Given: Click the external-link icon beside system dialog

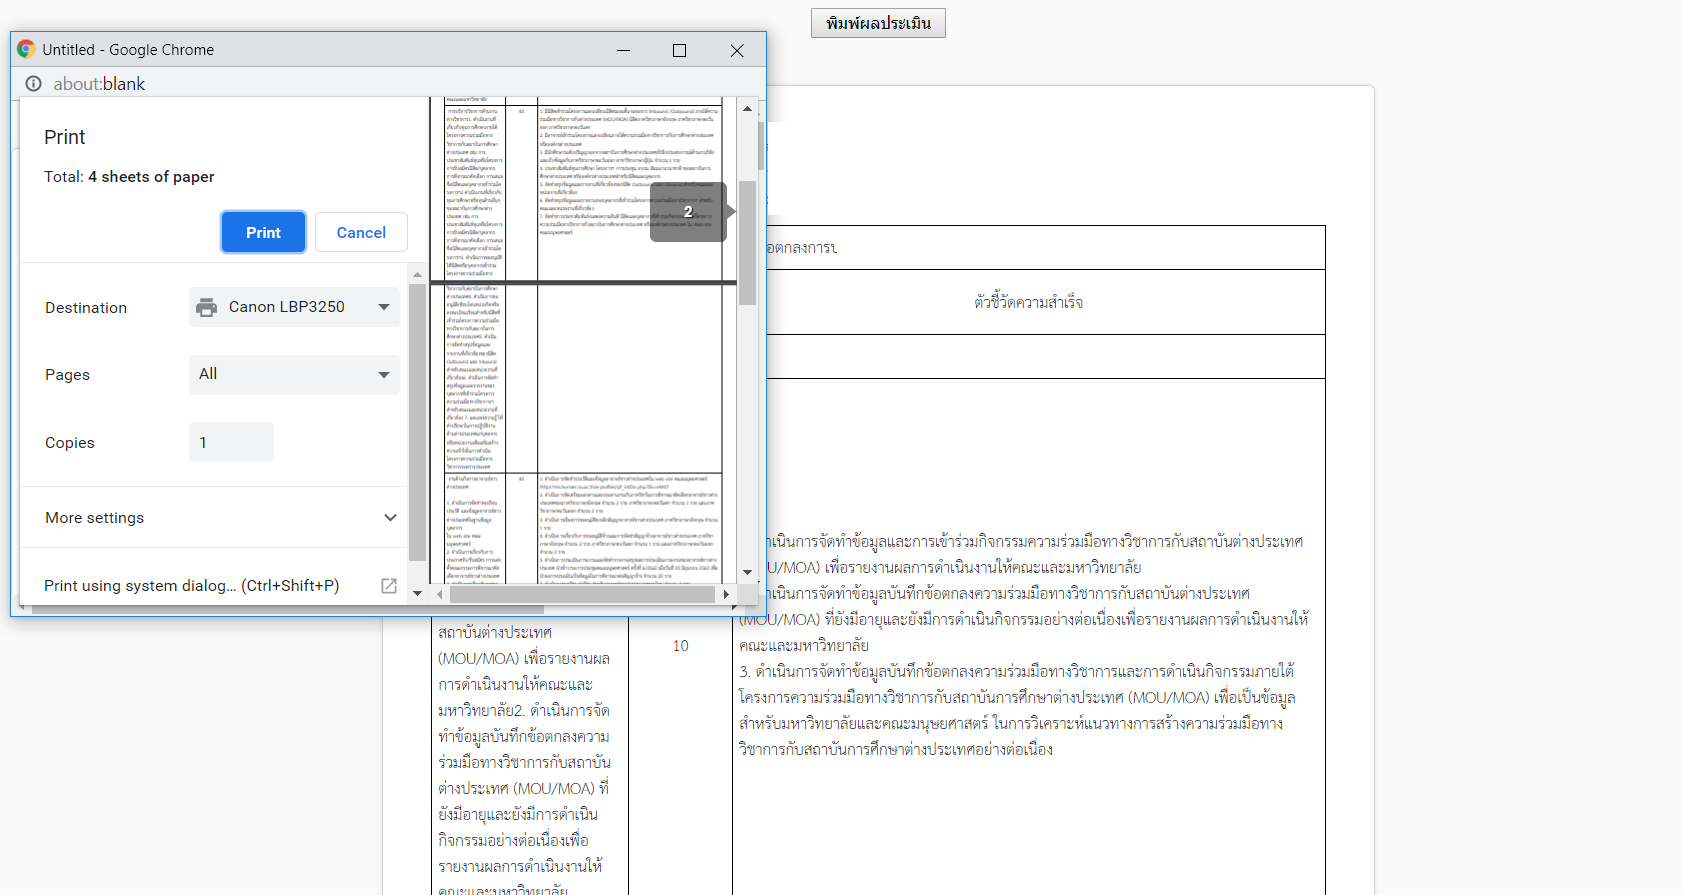Looking at the screenshot, I should [x=389, y=586].
